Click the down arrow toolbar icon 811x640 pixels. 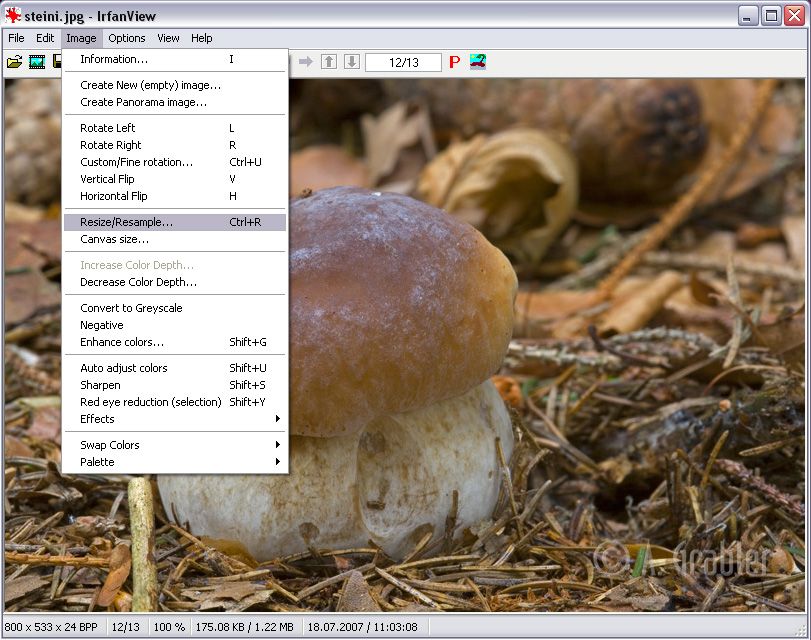click(x=351, y=62)
